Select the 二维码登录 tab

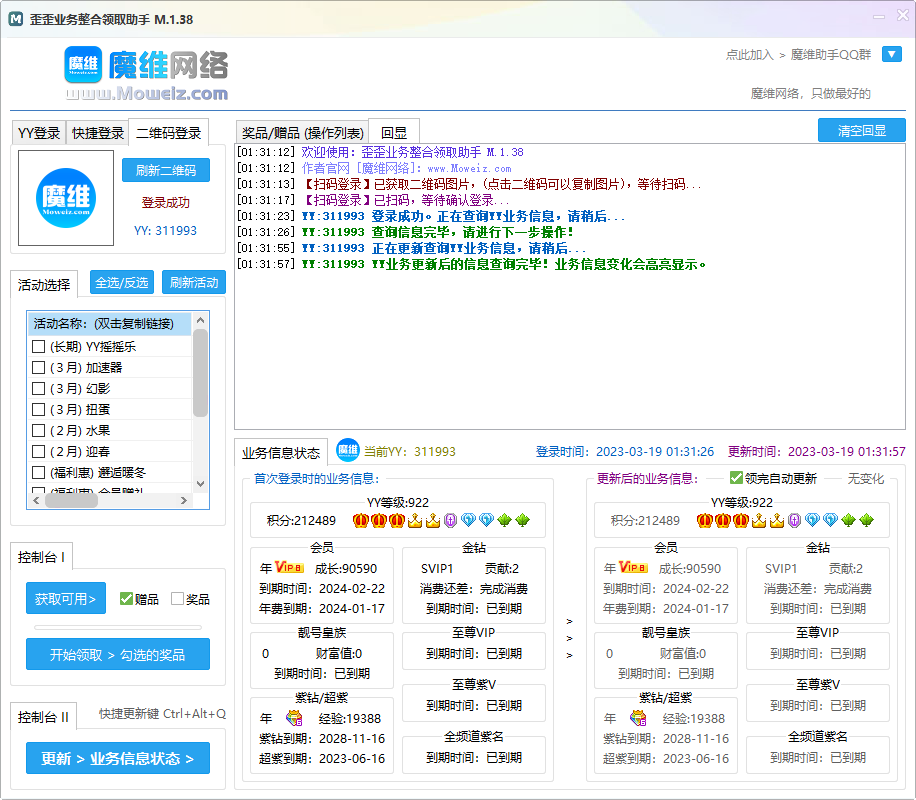pyautogui.click(x=168, y=133)
